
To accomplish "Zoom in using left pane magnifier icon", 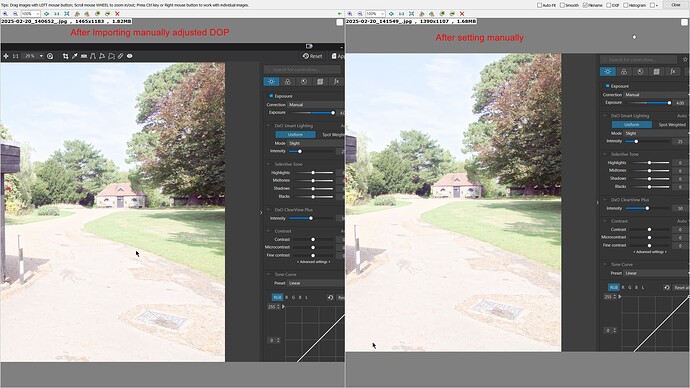I will (5, 14).
